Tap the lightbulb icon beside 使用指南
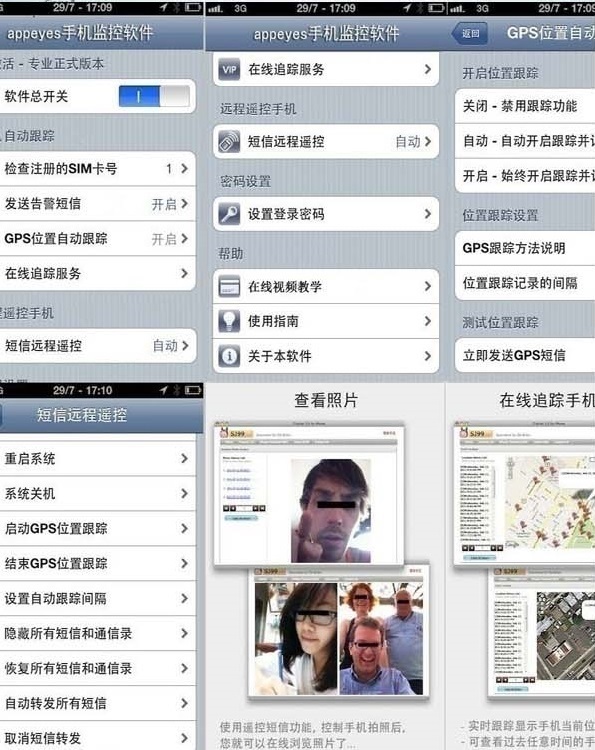This screenshot has width=595, height=750. (x=230, y=321)
